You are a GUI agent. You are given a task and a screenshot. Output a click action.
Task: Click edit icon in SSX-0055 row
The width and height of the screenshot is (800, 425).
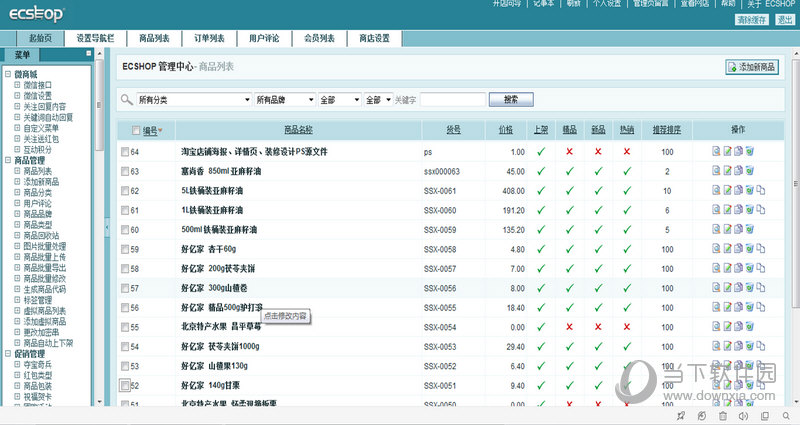(x=728, y=307)
